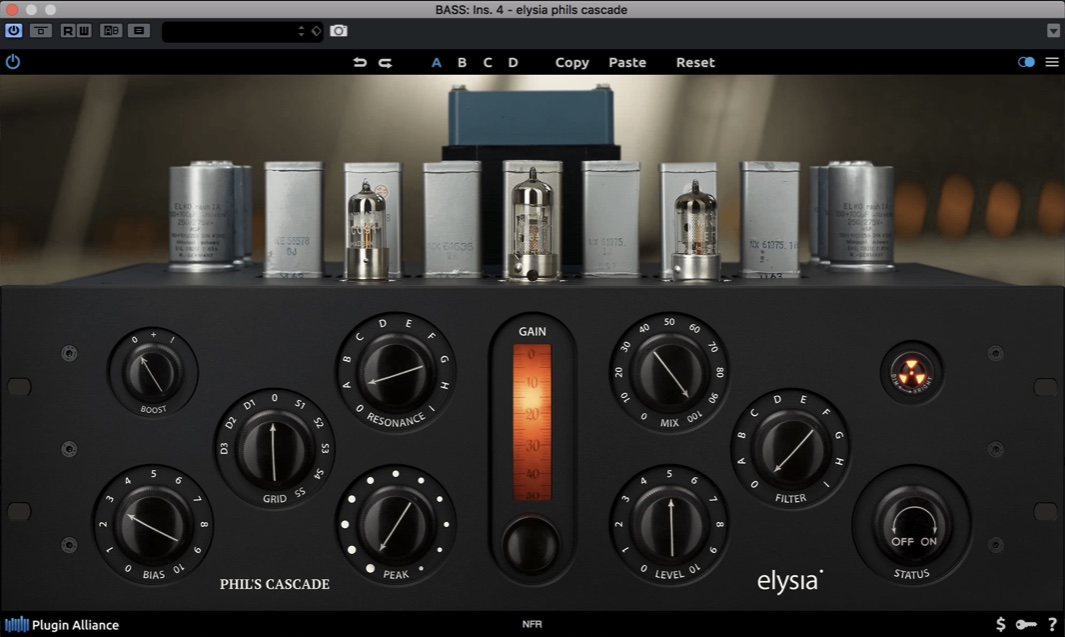
Task: Click the round button below GAIN meter
Action: [x=531, y=545]
